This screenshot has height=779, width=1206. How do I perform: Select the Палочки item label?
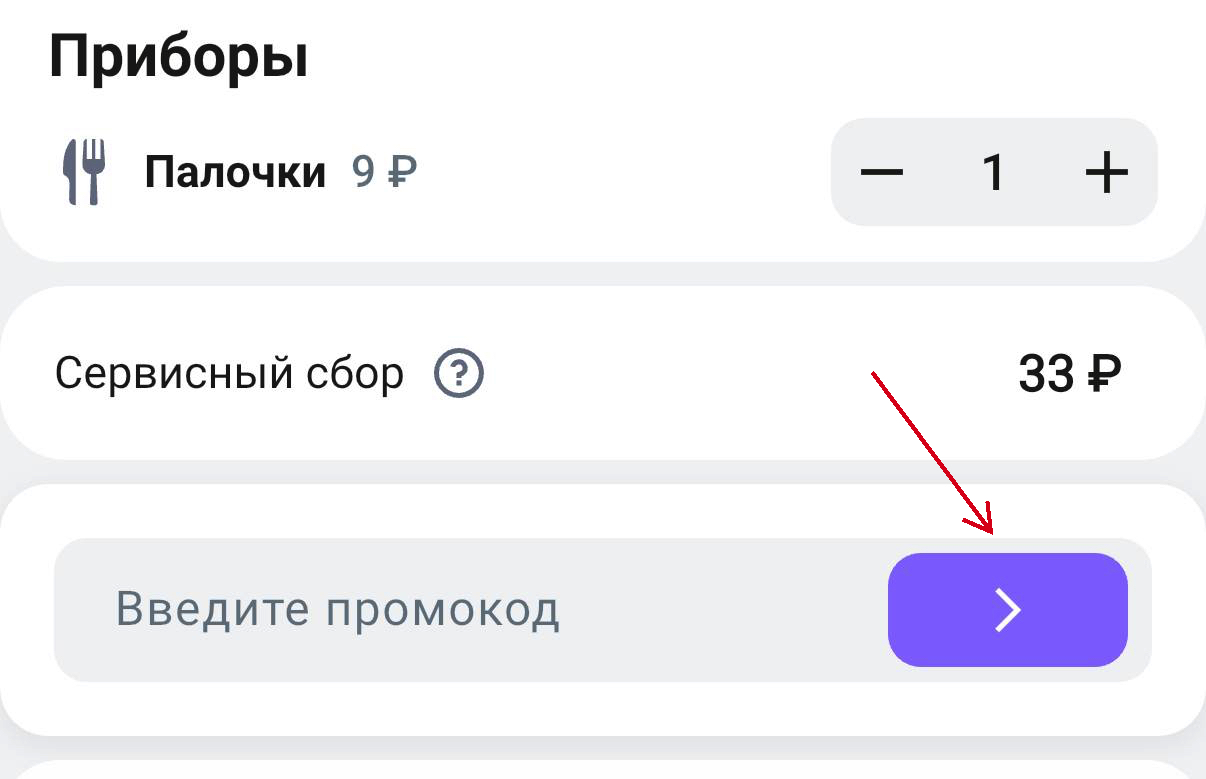235,173
